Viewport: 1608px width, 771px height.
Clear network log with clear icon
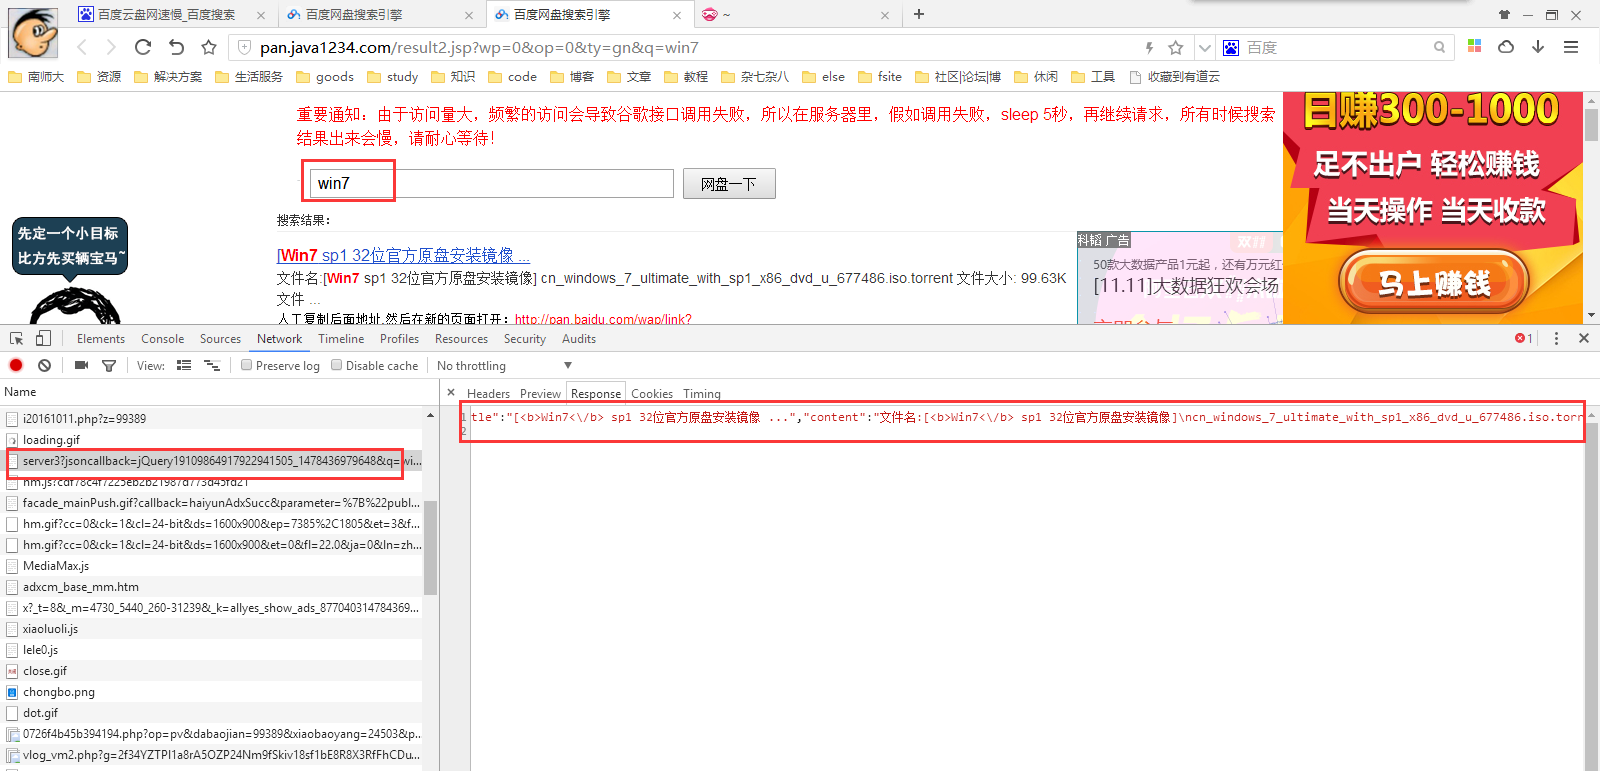pyautogui.click(x=45, y=365)
